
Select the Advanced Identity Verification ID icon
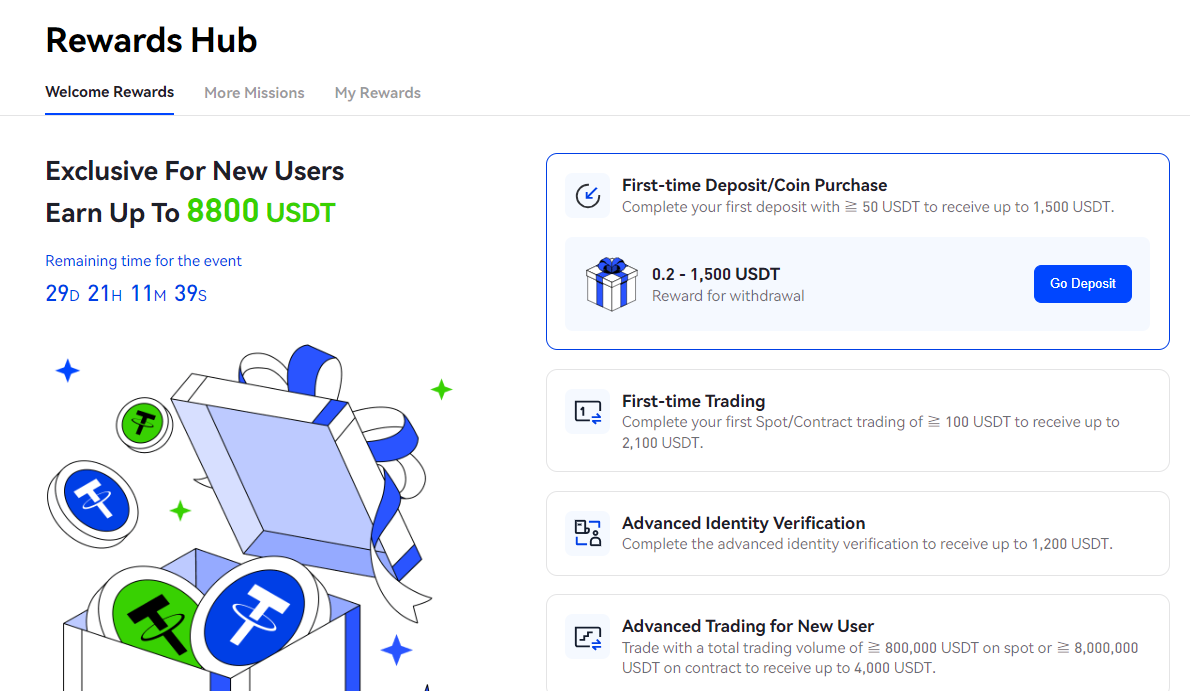[587, 533]
